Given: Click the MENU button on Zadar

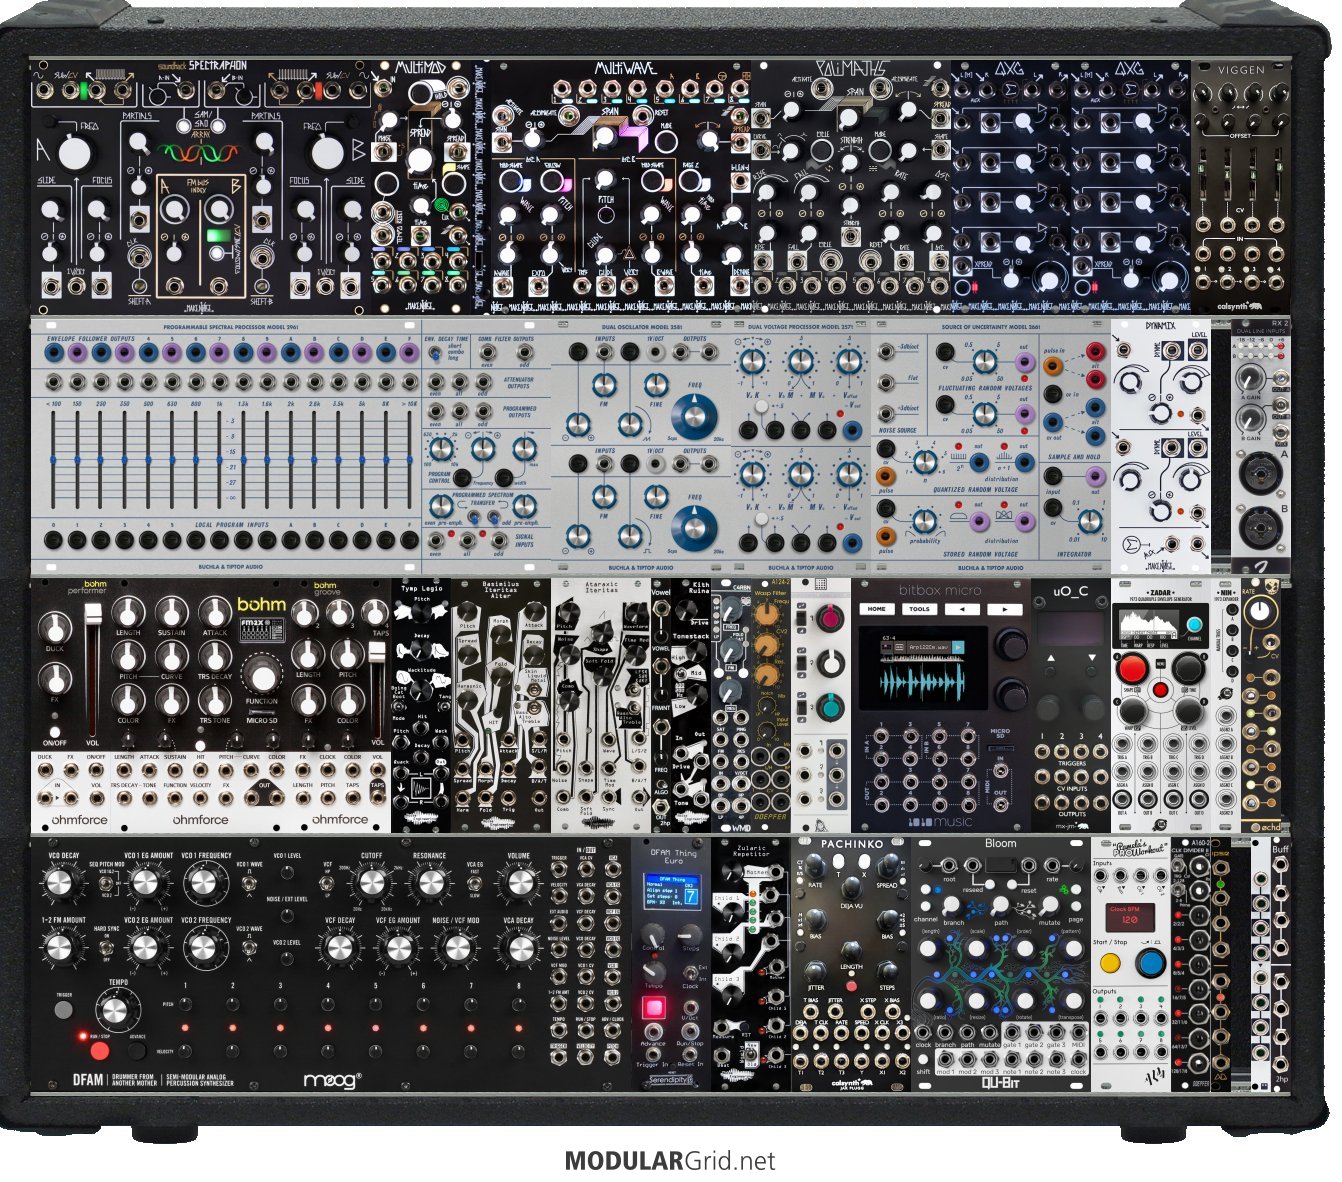Looking at the screenshot, I should point(1160,689).
